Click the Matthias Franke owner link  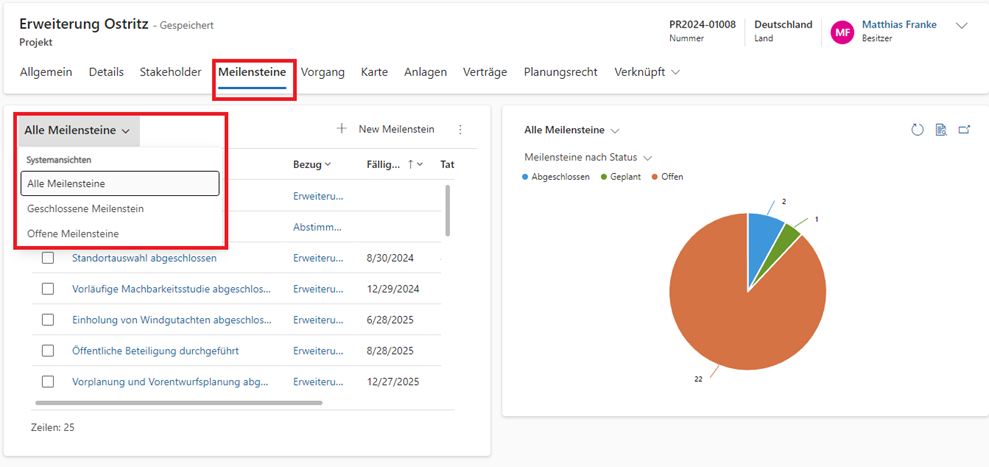(x=899, y=25)
